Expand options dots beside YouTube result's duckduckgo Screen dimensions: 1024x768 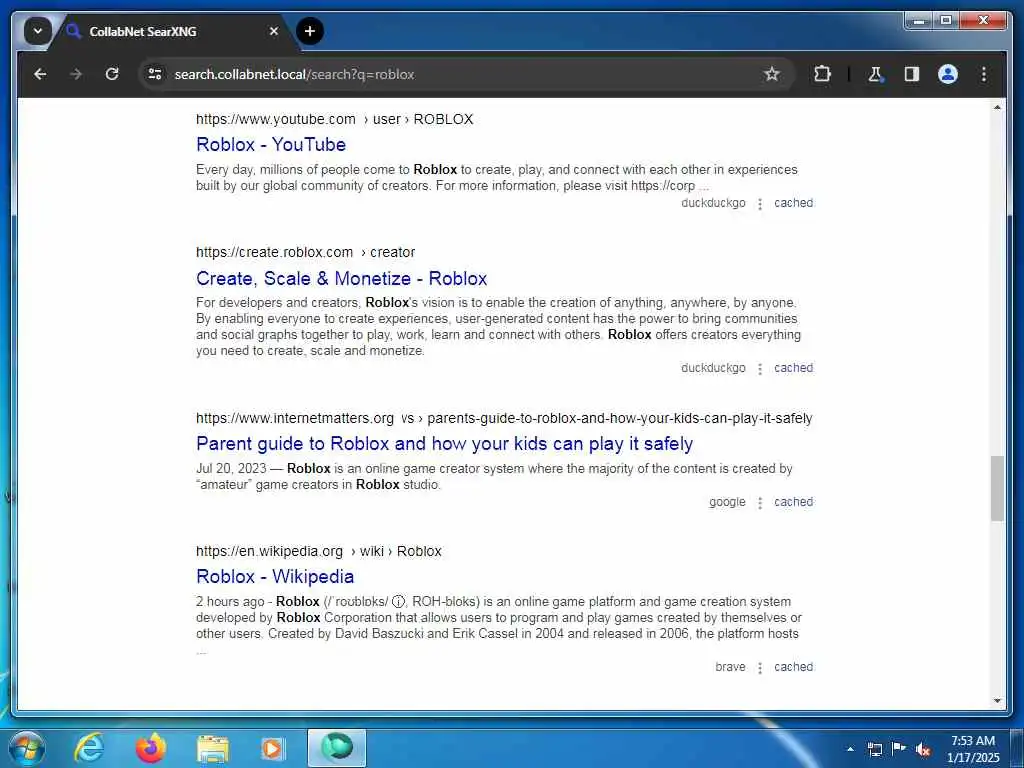click(x=760, y=204)
